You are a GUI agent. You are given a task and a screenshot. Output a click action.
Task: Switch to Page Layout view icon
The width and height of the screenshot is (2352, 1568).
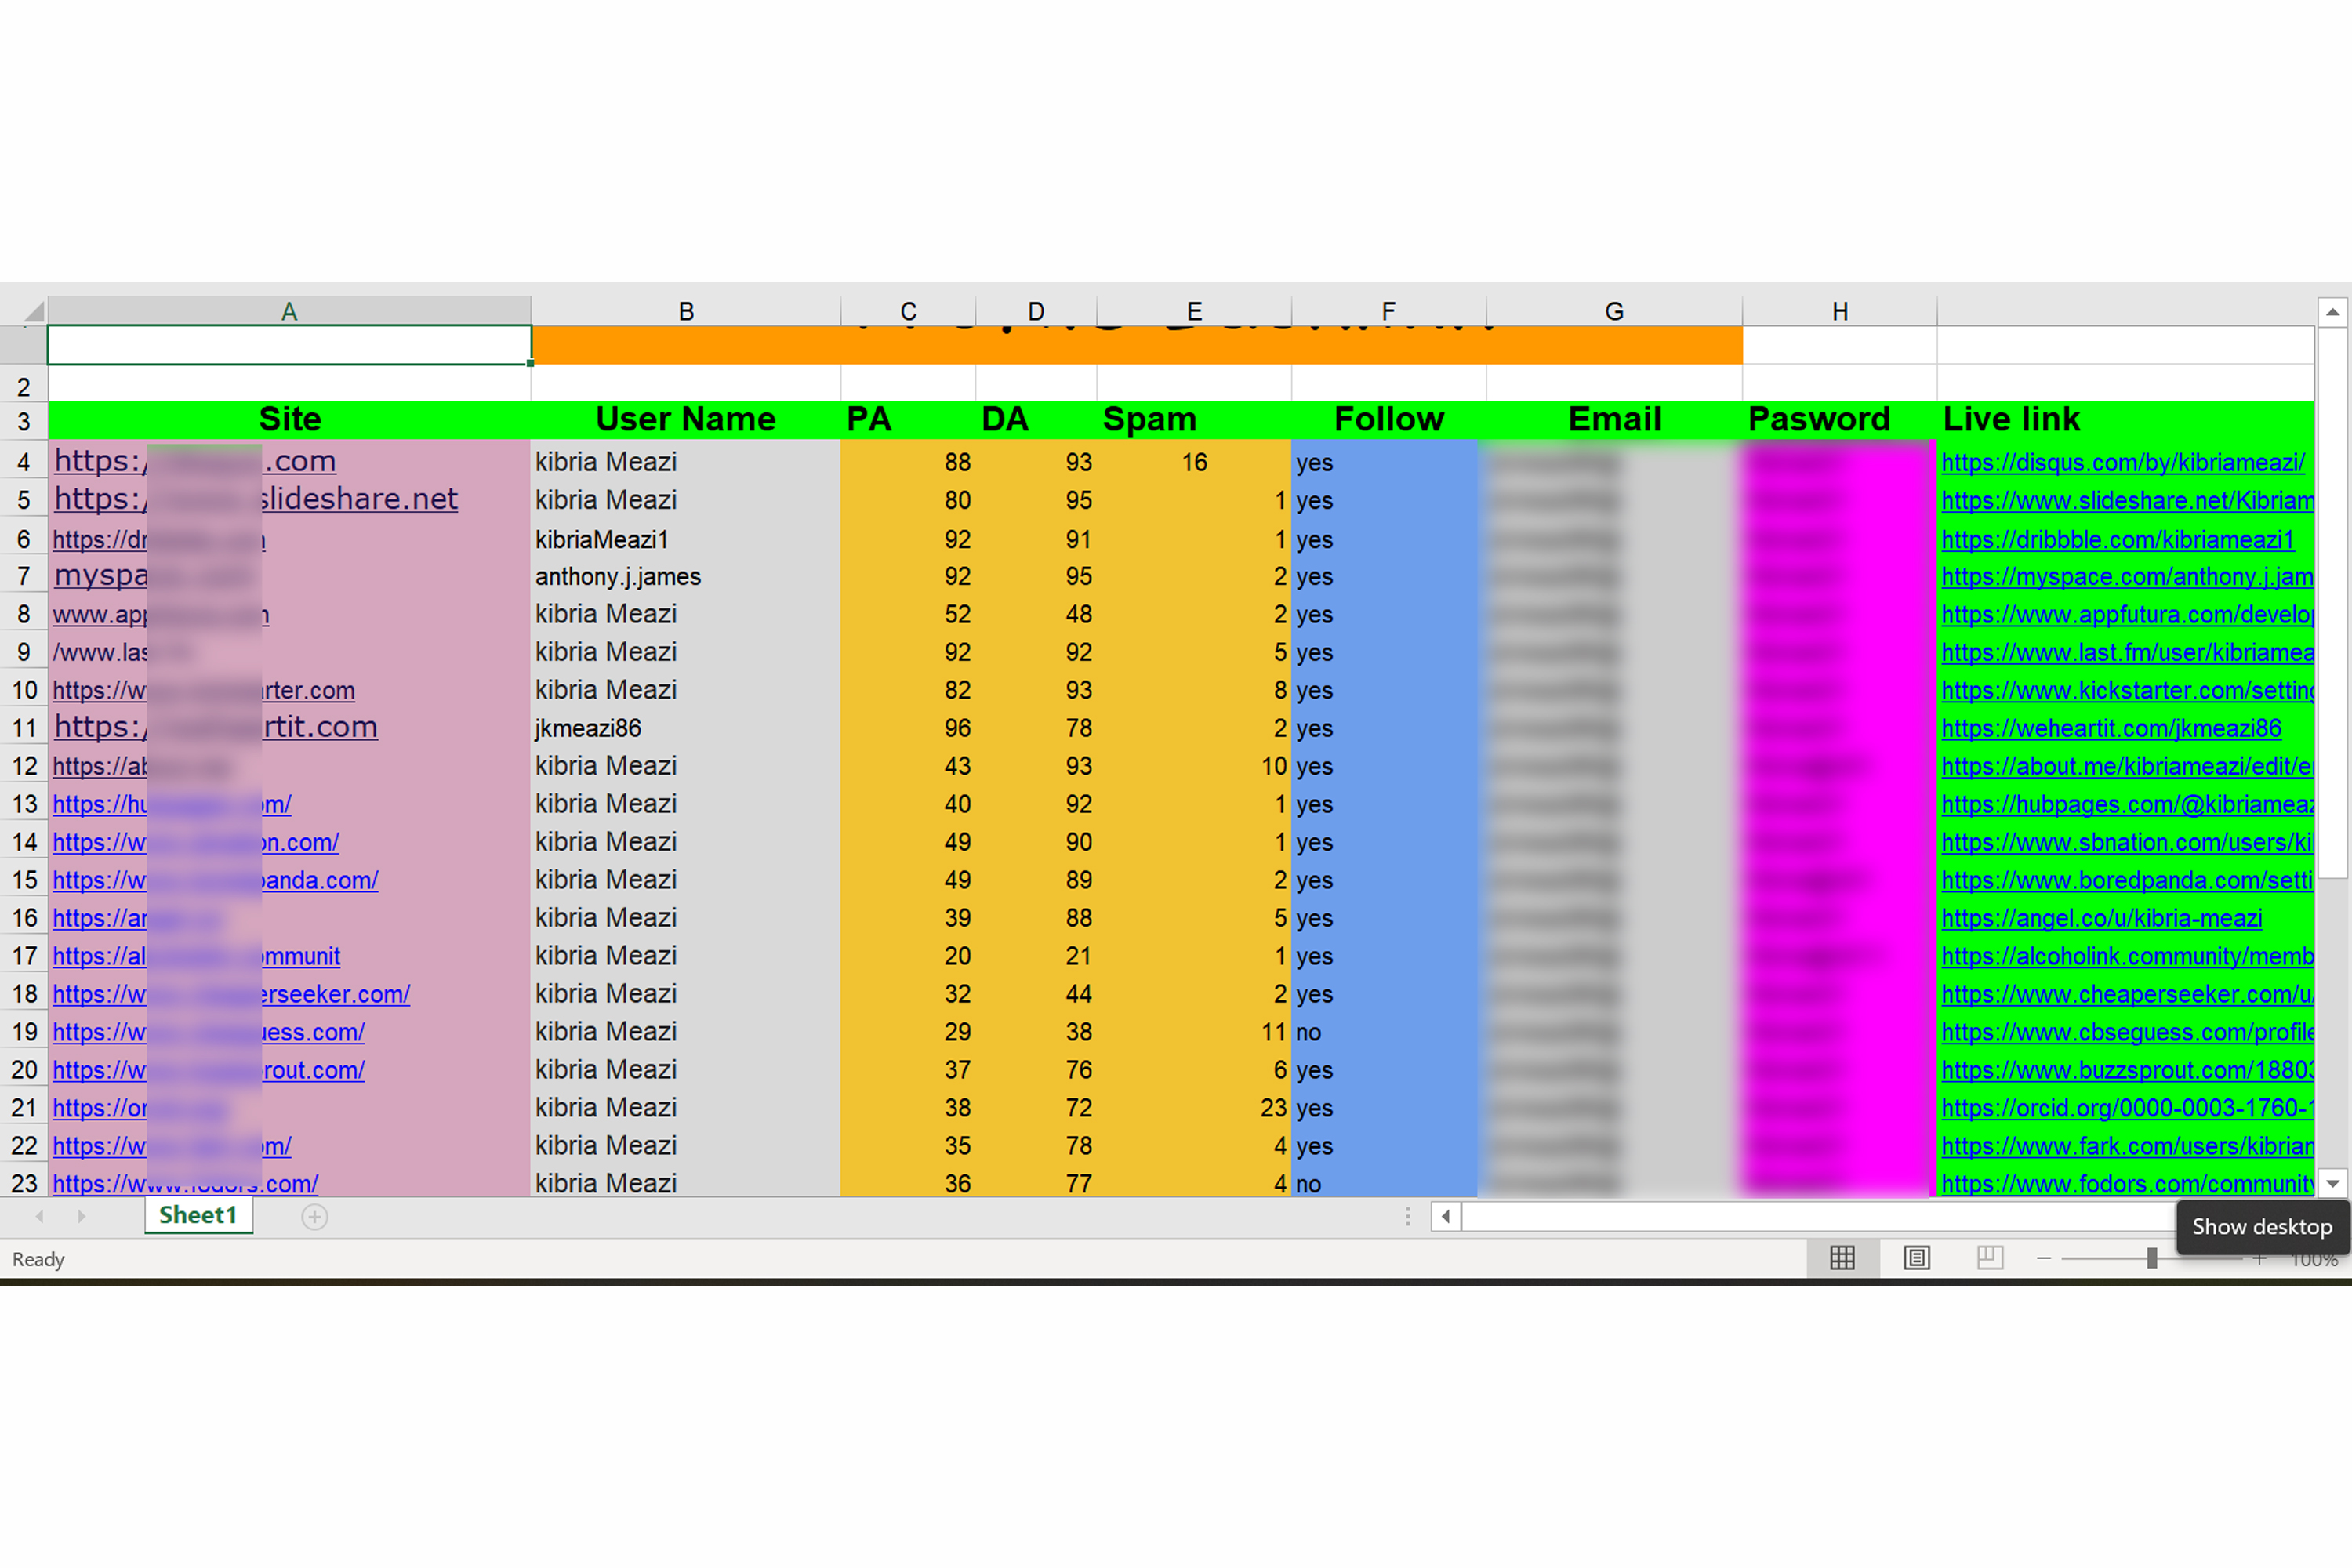pyautogui.click(x=1916, y=1258)
